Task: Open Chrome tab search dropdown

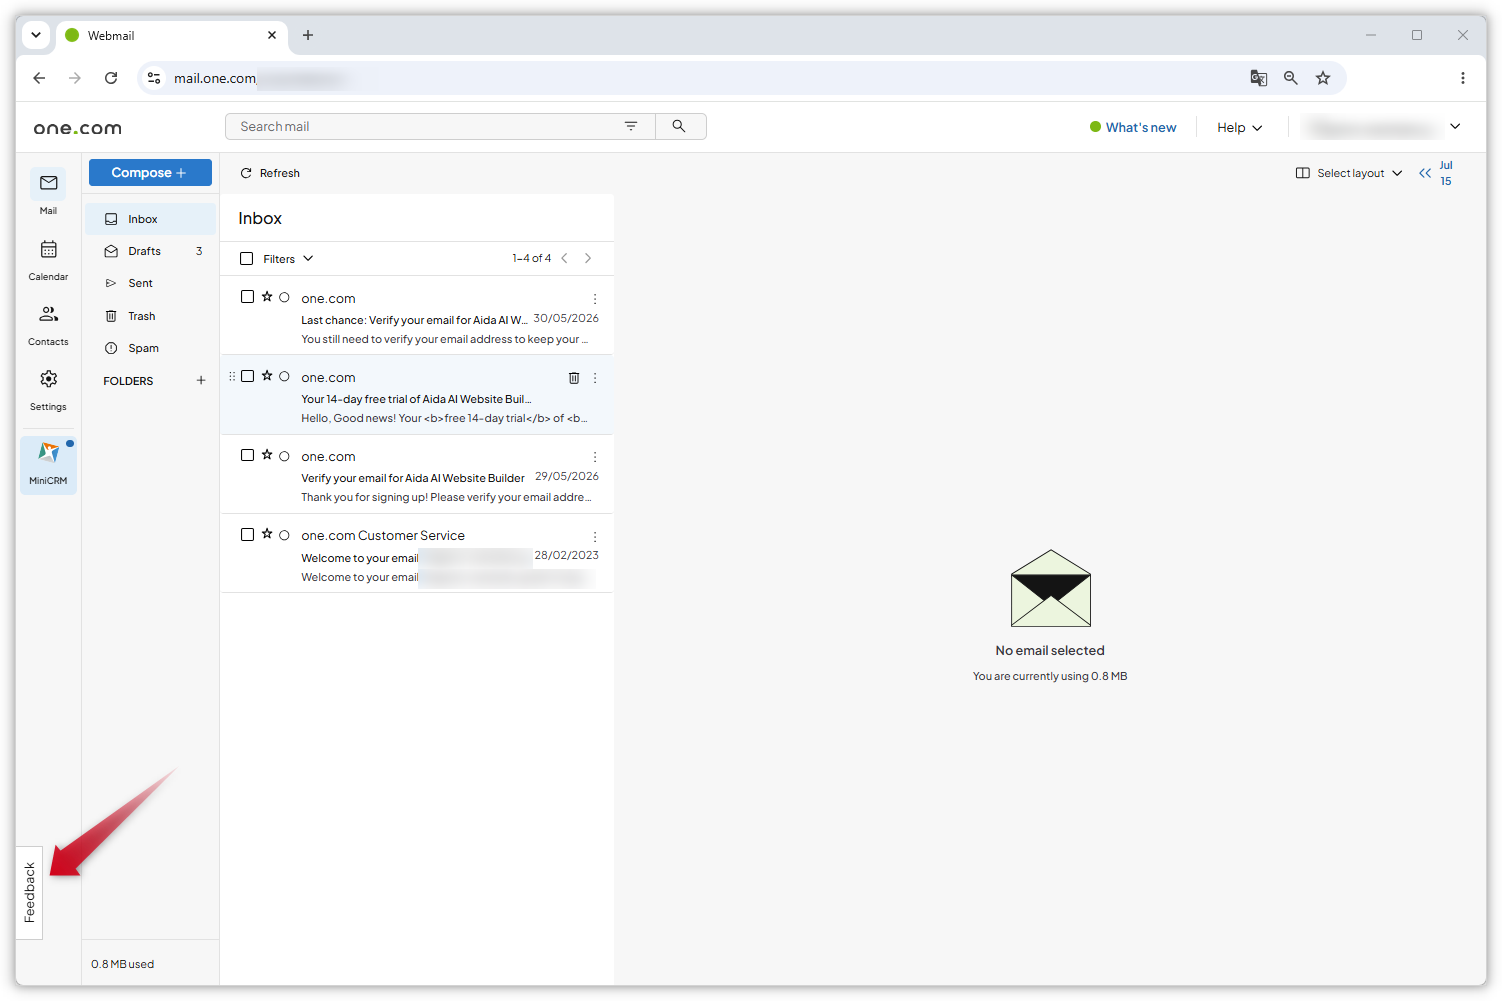Action: pos(36,35)
